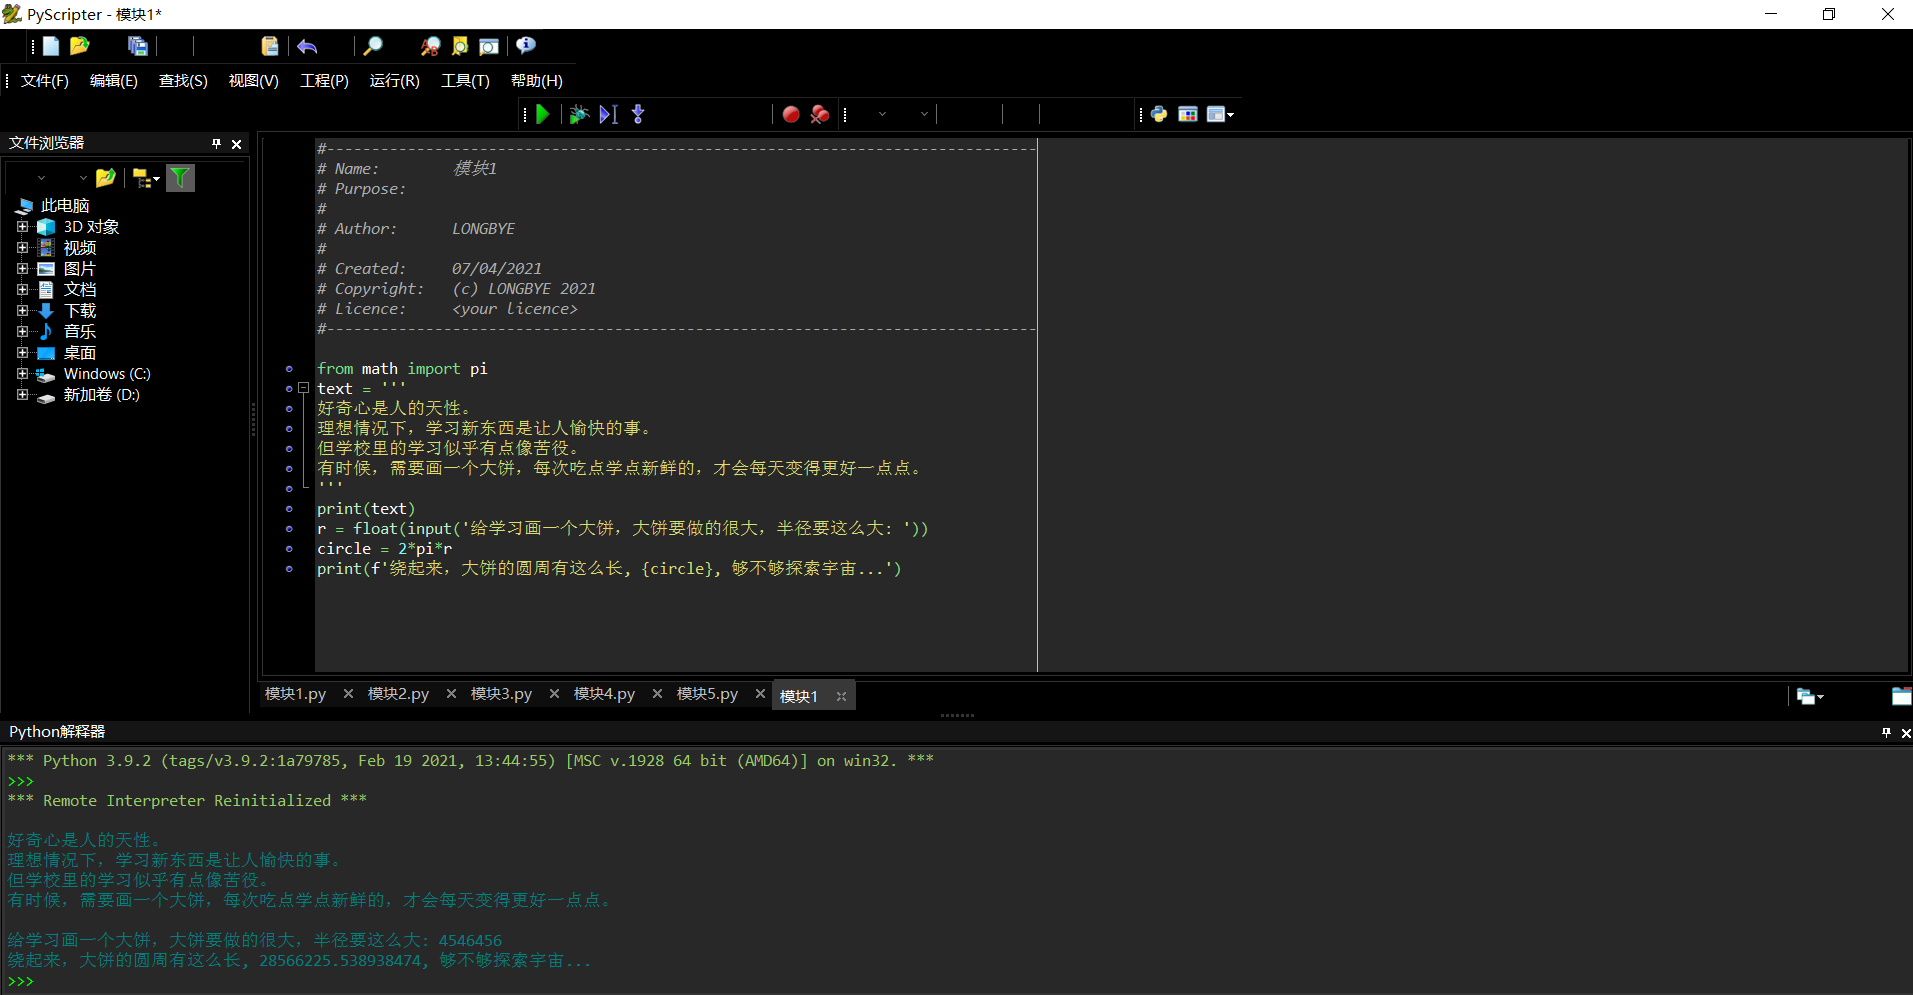The height and width of the screenshot is (995, 1913).
Task: Open the 文件(F) menu
Action: 45,81
